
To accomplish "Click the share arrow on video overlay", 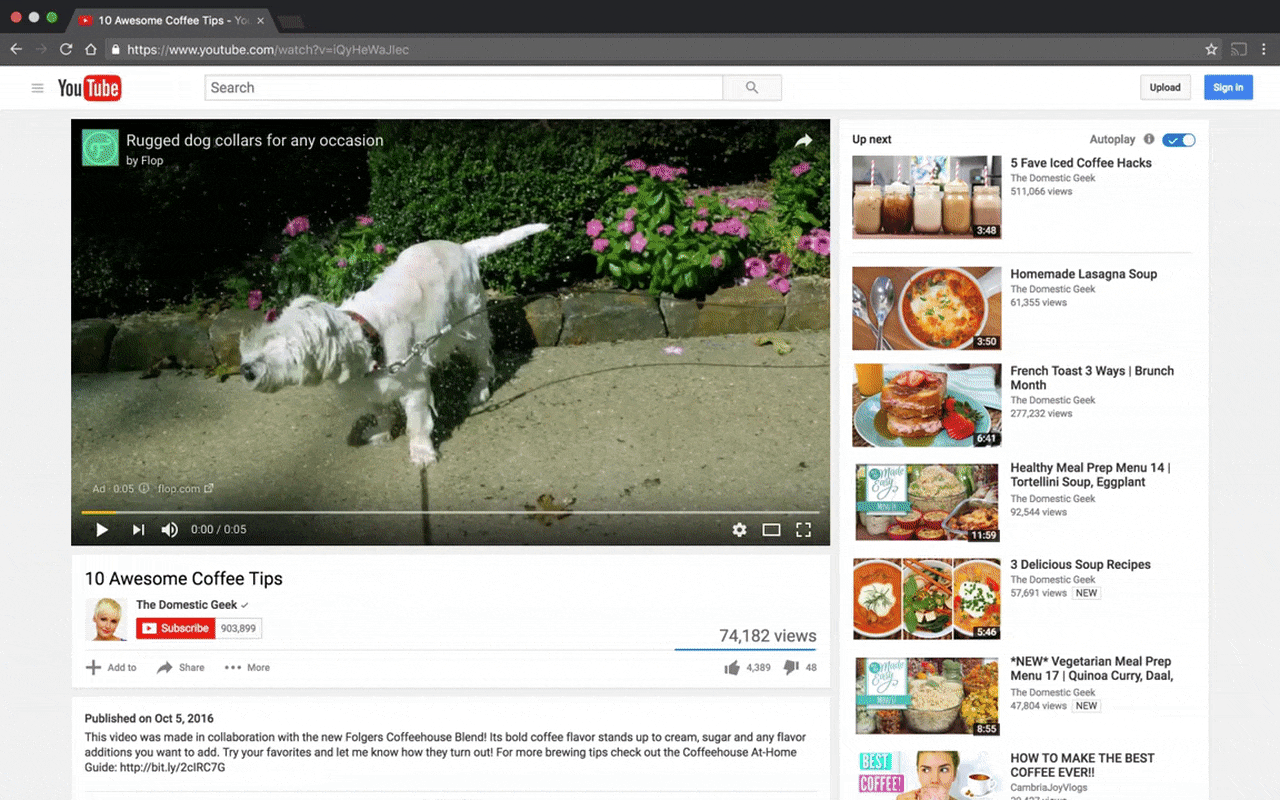I will pos(803,142).
